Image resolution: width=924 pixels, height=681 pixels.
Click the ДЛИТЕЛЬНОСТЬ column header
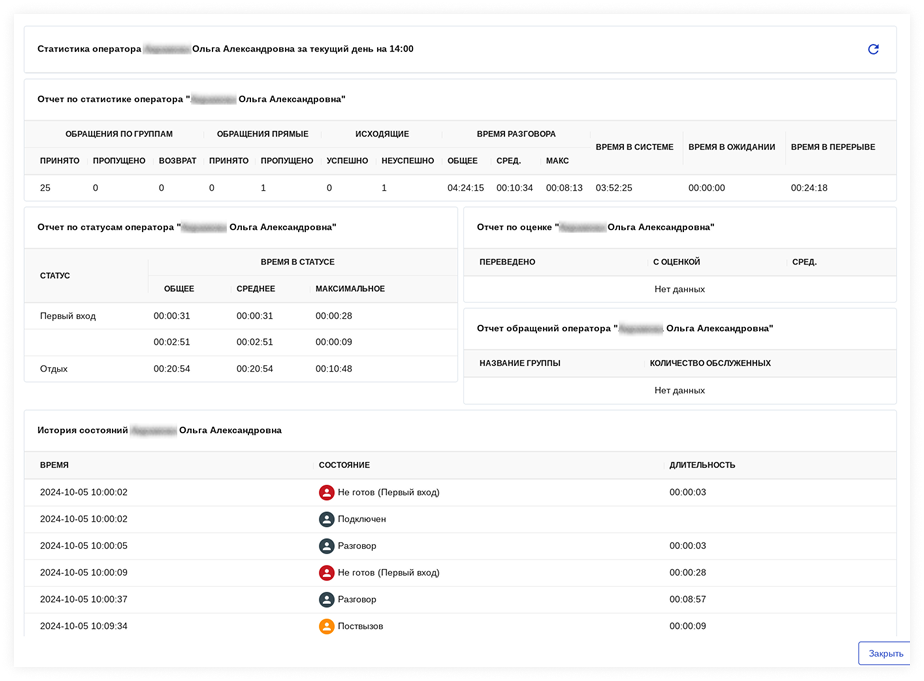click(x=702, y=465)
